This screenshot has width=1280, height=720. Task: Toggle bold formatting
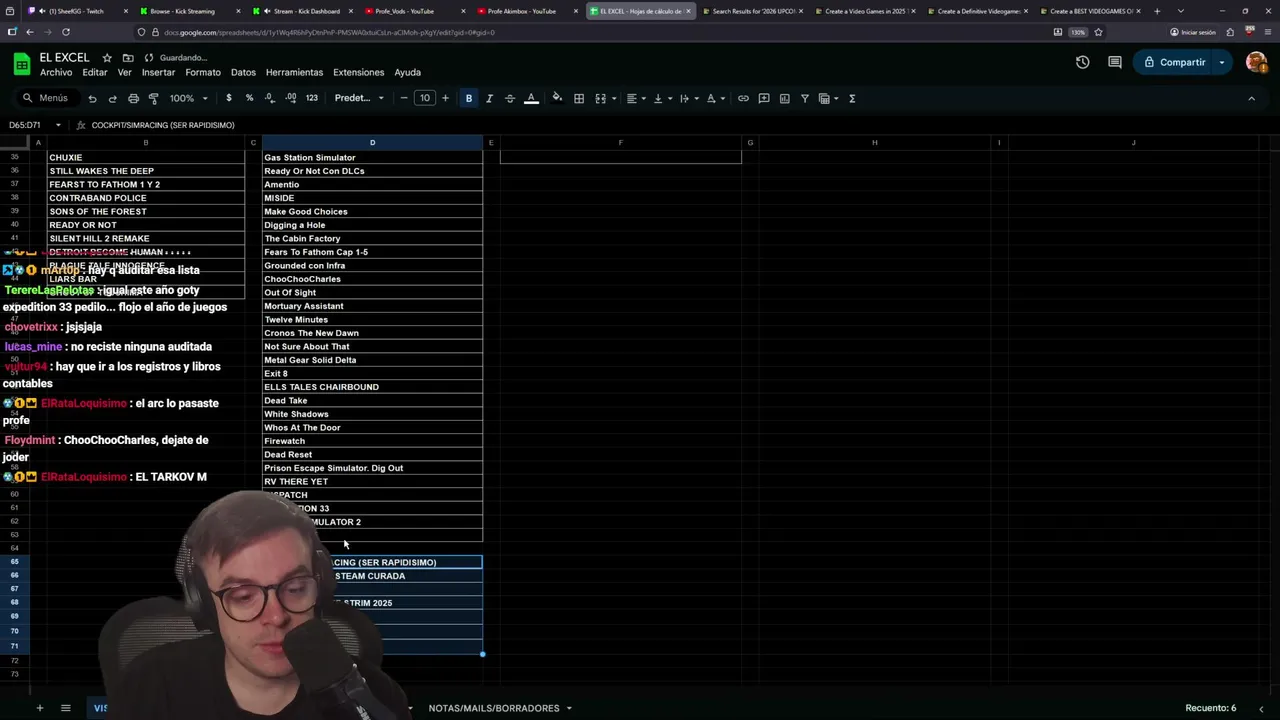click(x=469, y=98)
